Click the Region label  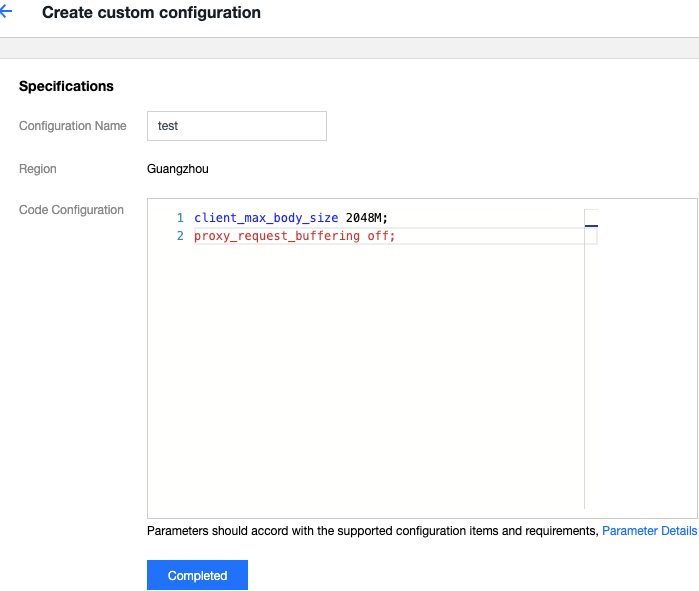pos(38,169)
